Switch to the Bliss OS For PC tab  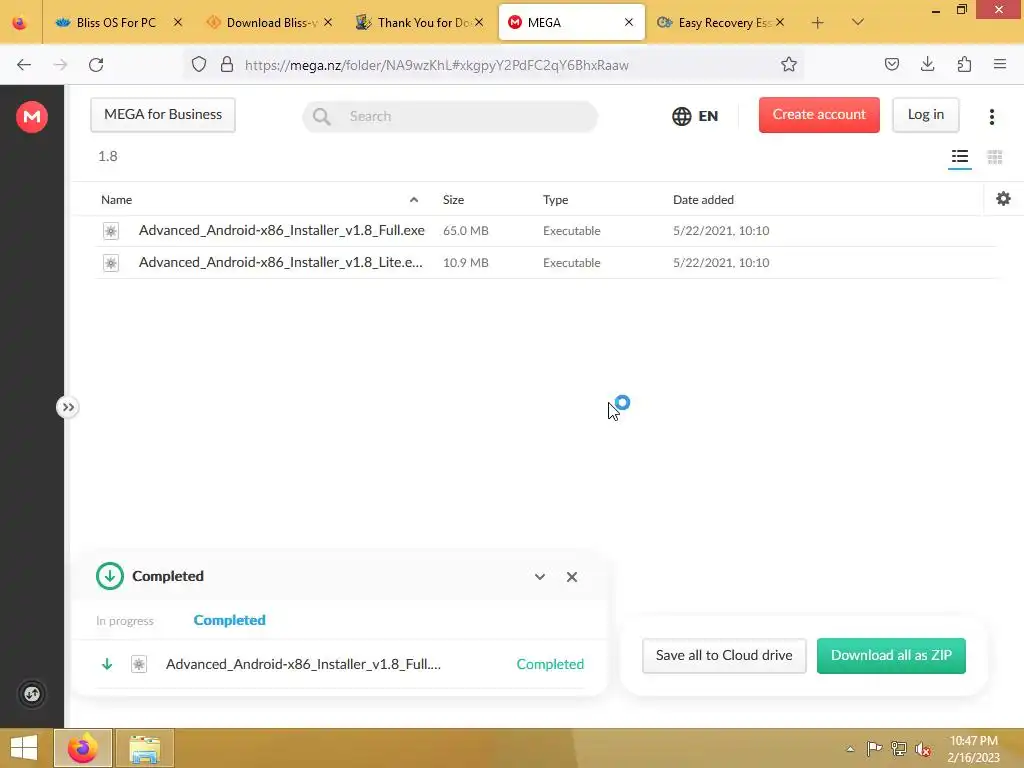(118, 23)
